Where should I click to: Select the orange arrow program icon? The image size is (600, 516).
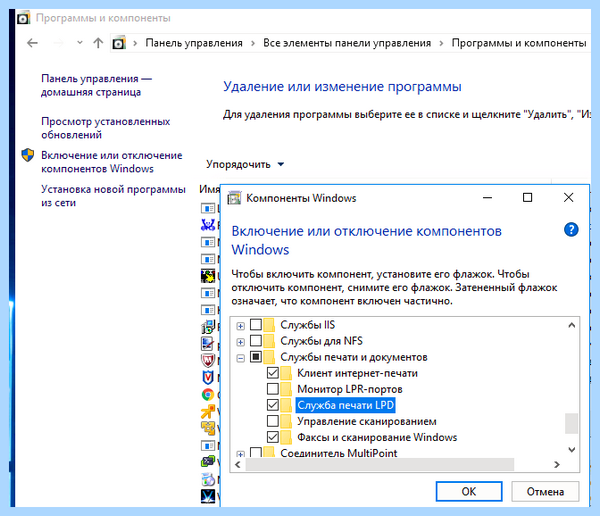208,411
